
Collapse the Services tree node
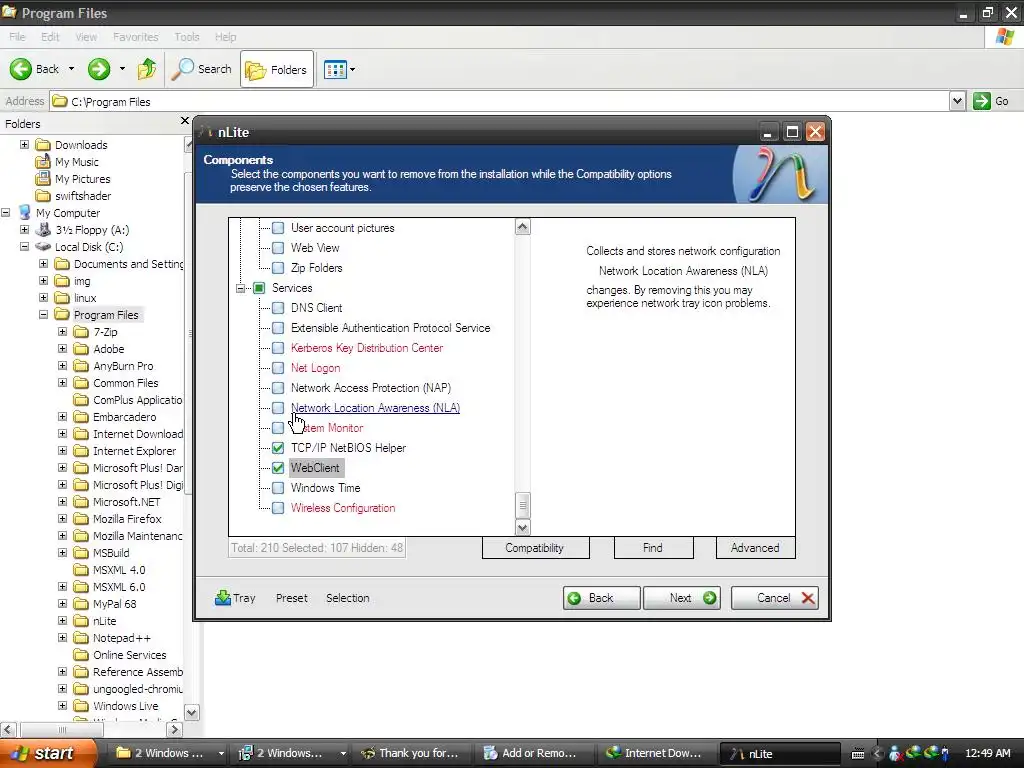click(240, 288)
